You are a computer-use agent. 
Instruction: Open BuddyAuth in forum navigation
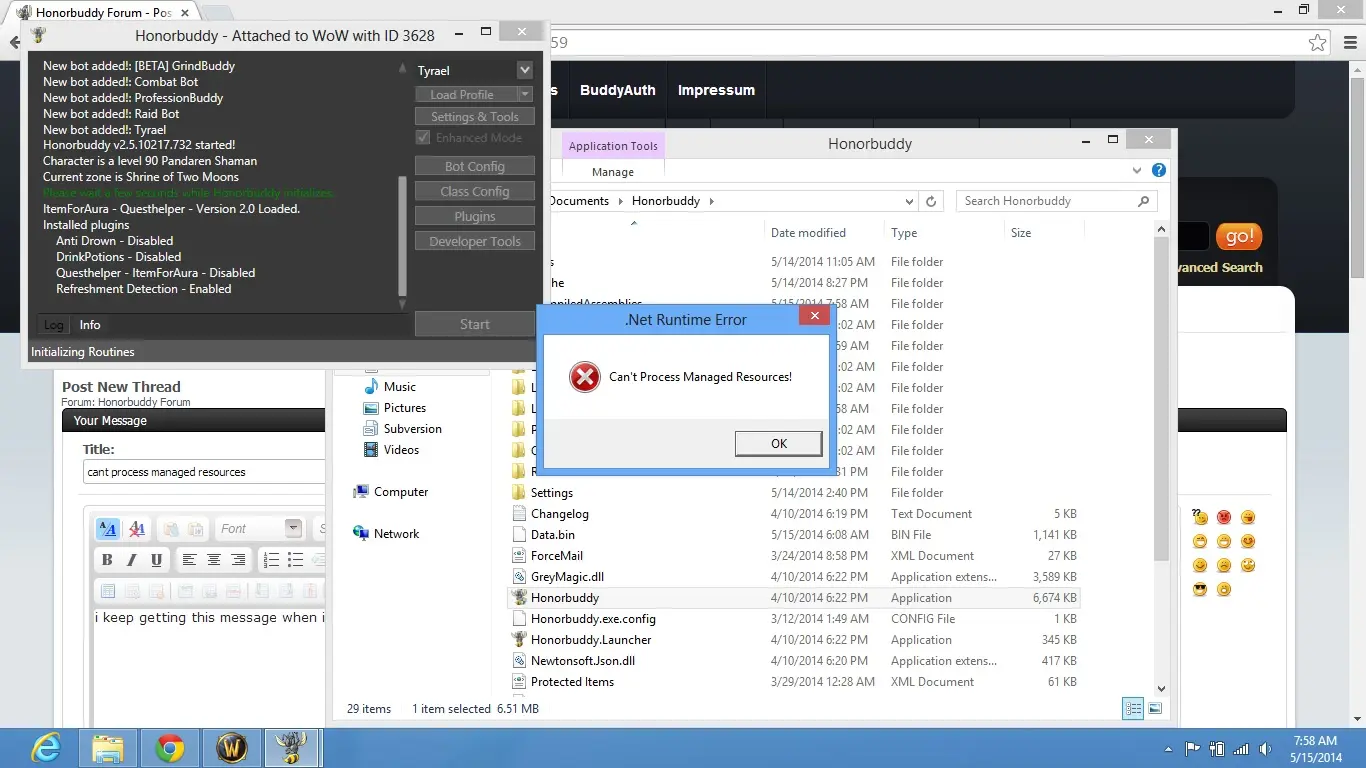618,90
